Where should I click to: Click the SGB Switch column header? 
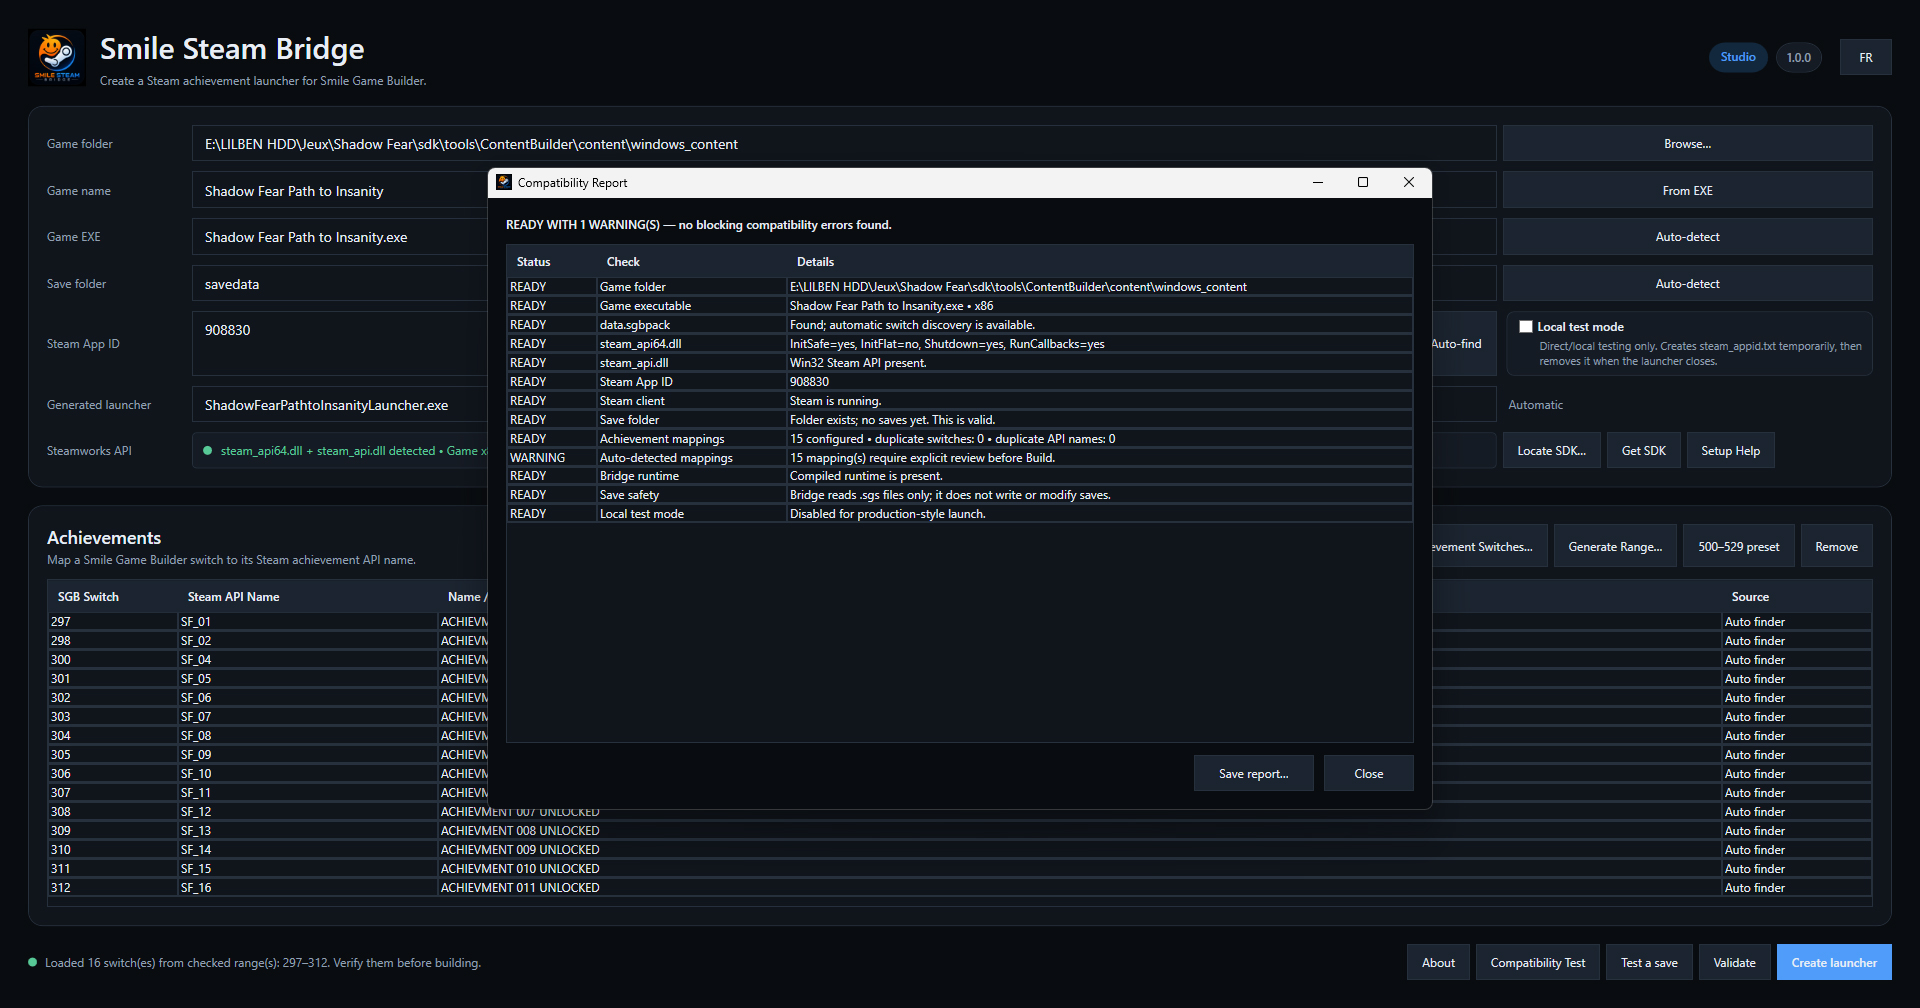[x=113, y=597]
